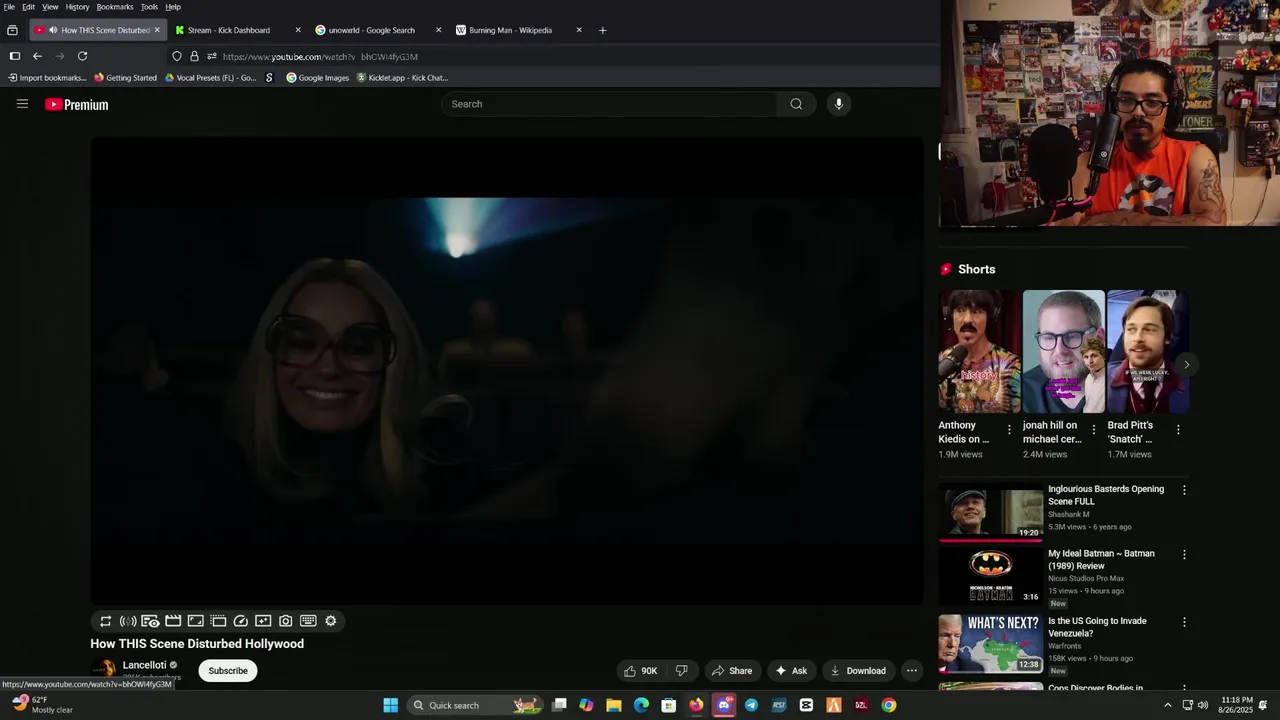
Task: Open Lancelloti channel name link
Action: click(x=144, y=665)
